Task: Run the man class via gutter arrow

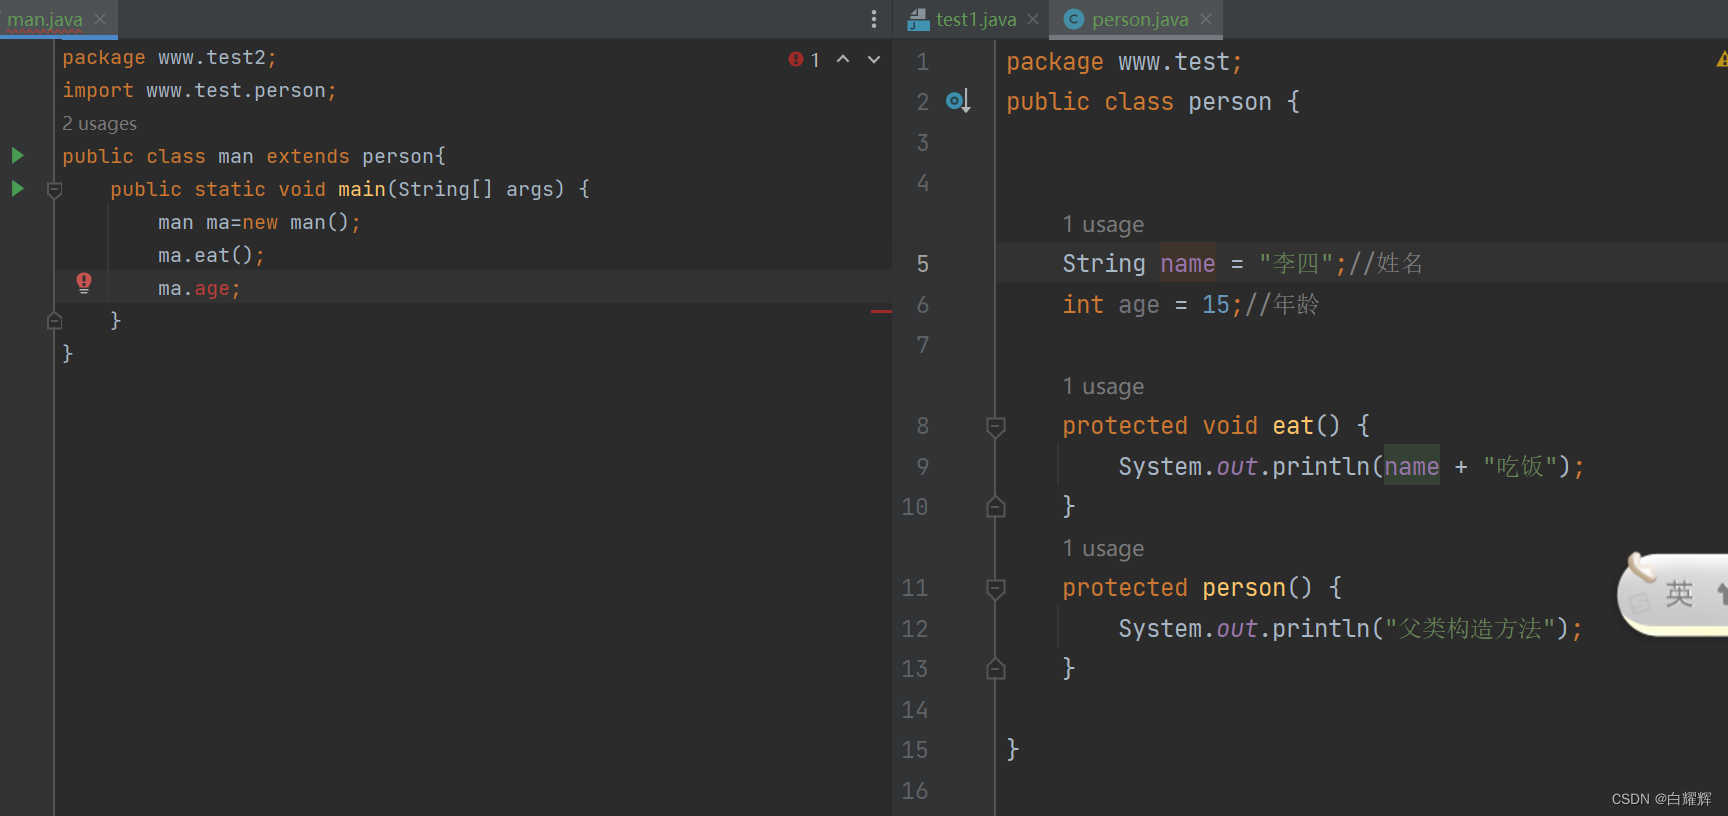Action: click(x=17, y=156)
